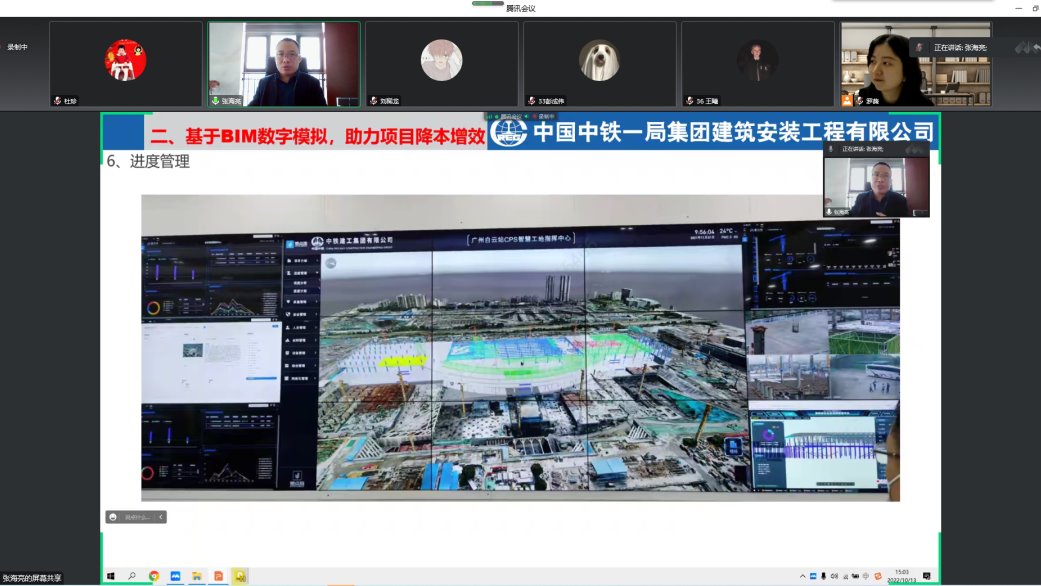
Task: Click the emoji icon in the chat bar
Action: tap(113, 517)
